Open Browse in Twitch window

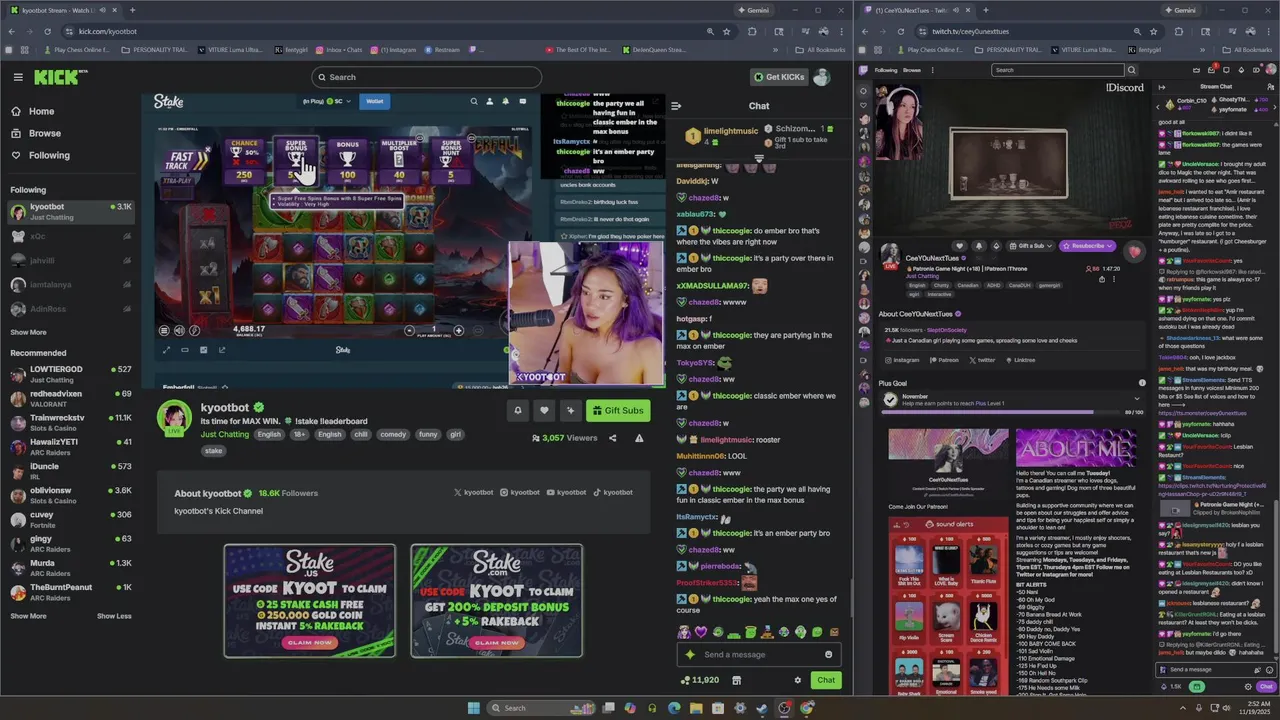[912, 70]
